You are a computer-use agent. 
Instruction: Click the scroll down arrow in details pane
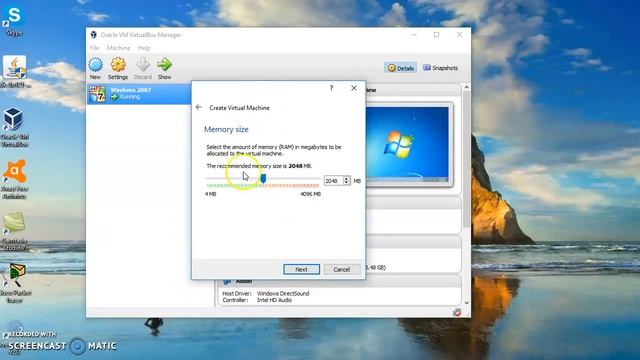[467, 303]
